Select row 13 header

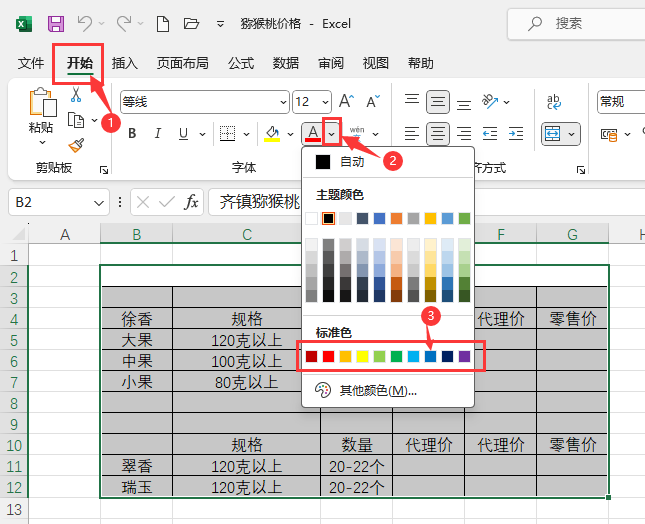pyautogui.click(x=14, y=509)
